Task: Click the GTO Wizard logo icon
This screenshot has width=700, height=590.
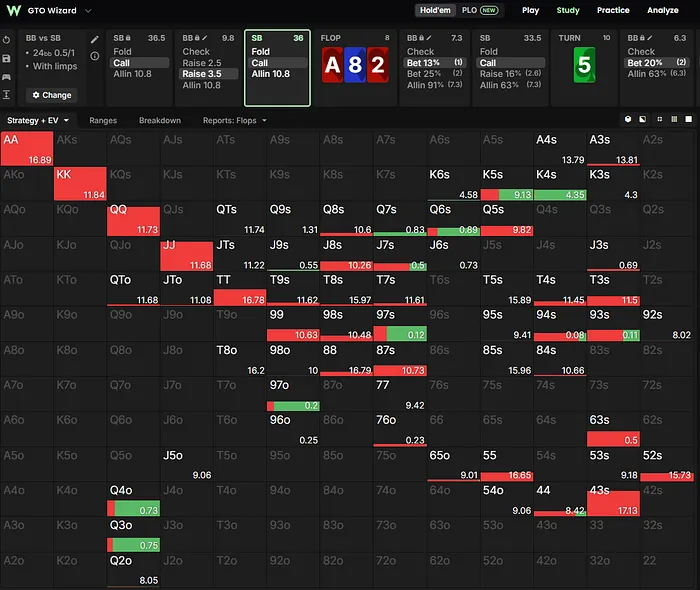Action: tap(14, 10)
